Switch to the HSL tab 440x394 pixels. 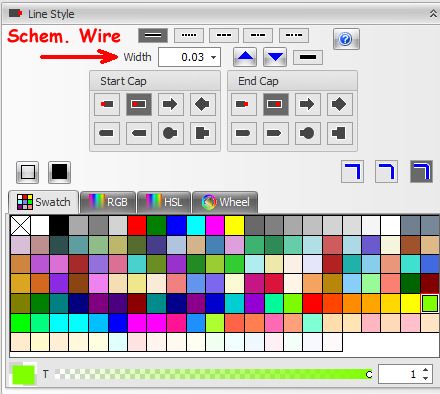click(x=164, y=202)
